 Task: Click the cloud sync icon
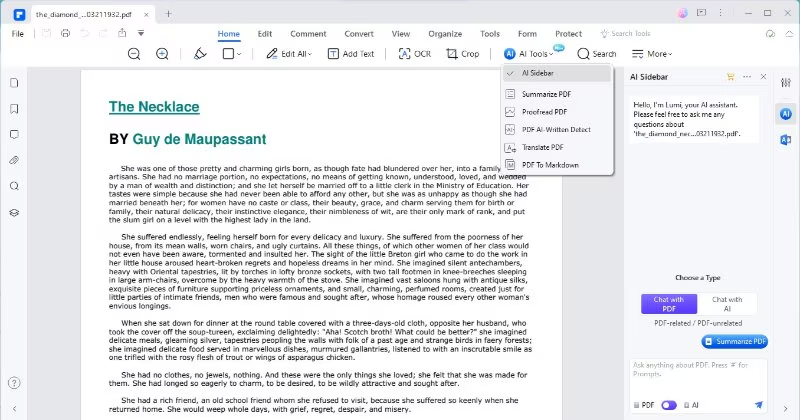click(770, 34)
